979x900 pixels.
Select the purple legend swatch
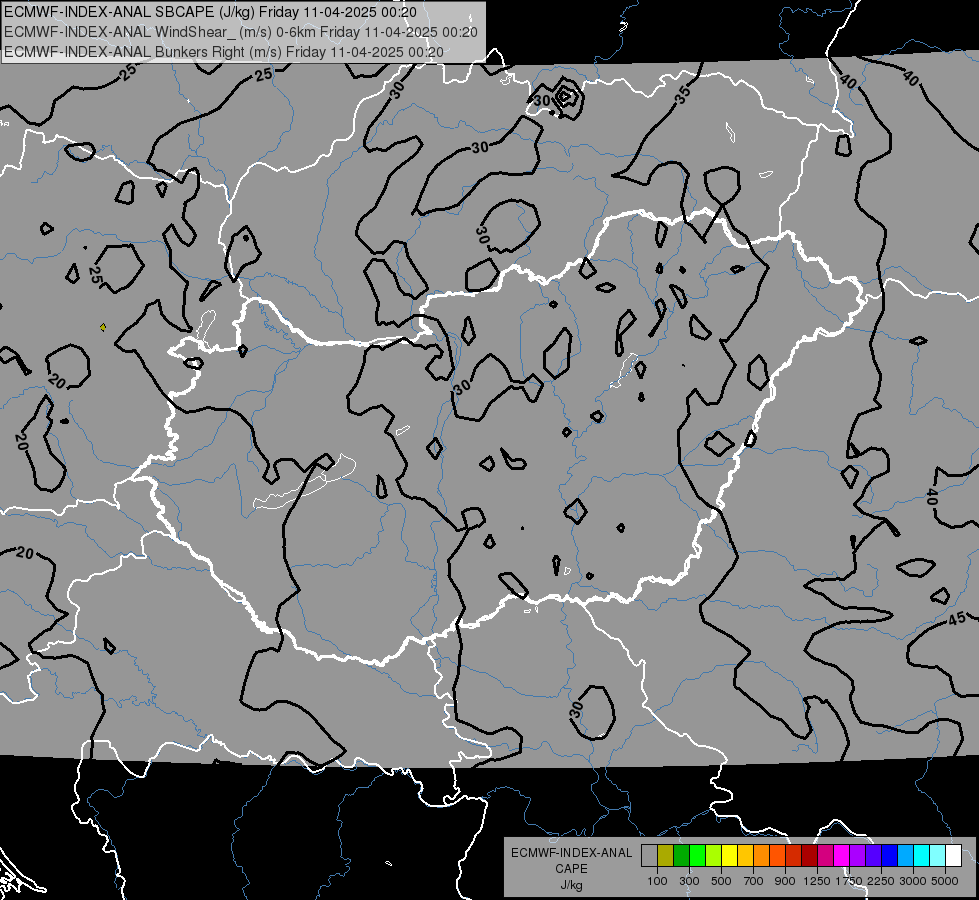pos(857,855)
